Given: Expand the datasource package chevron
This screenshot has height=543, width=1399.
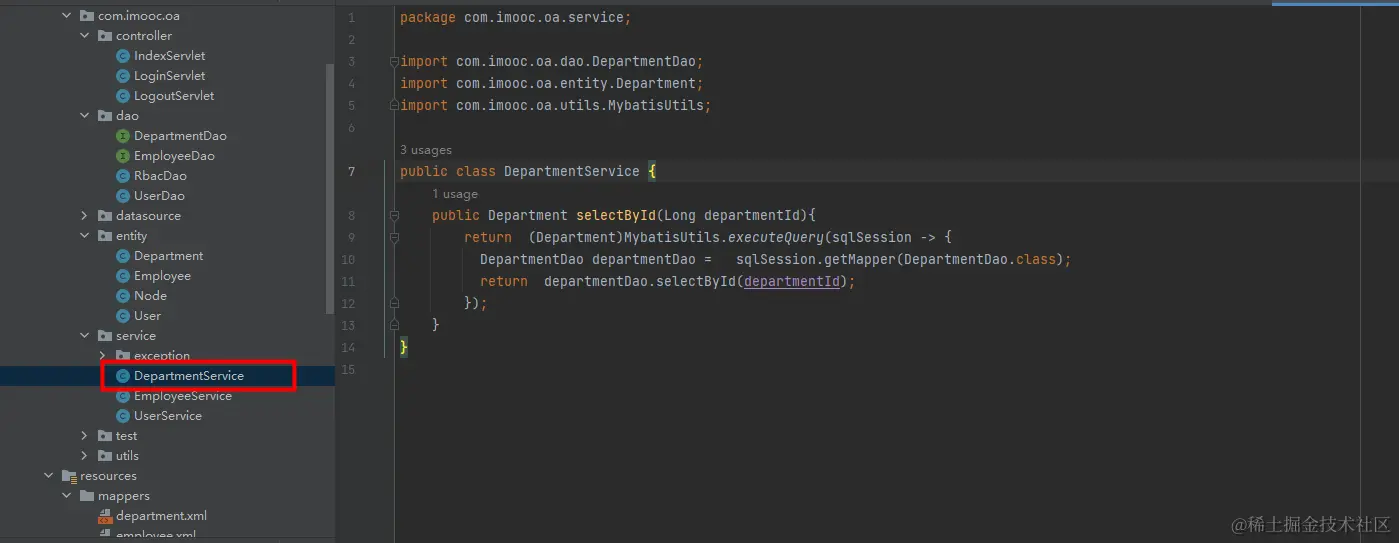Looking at the screenshot, I should click(x=85, y=216).
